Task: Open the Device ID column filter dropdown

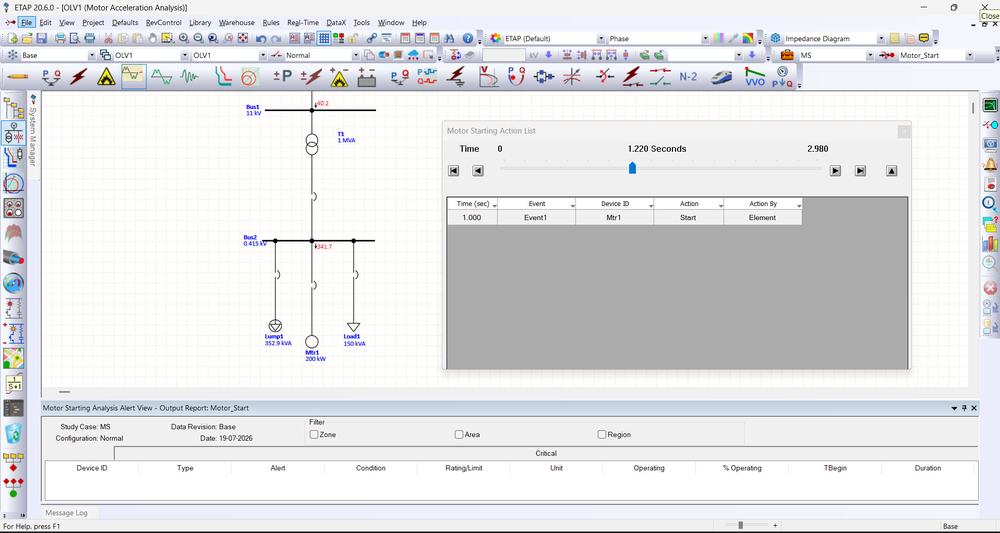Action: (x=651, y=205)
